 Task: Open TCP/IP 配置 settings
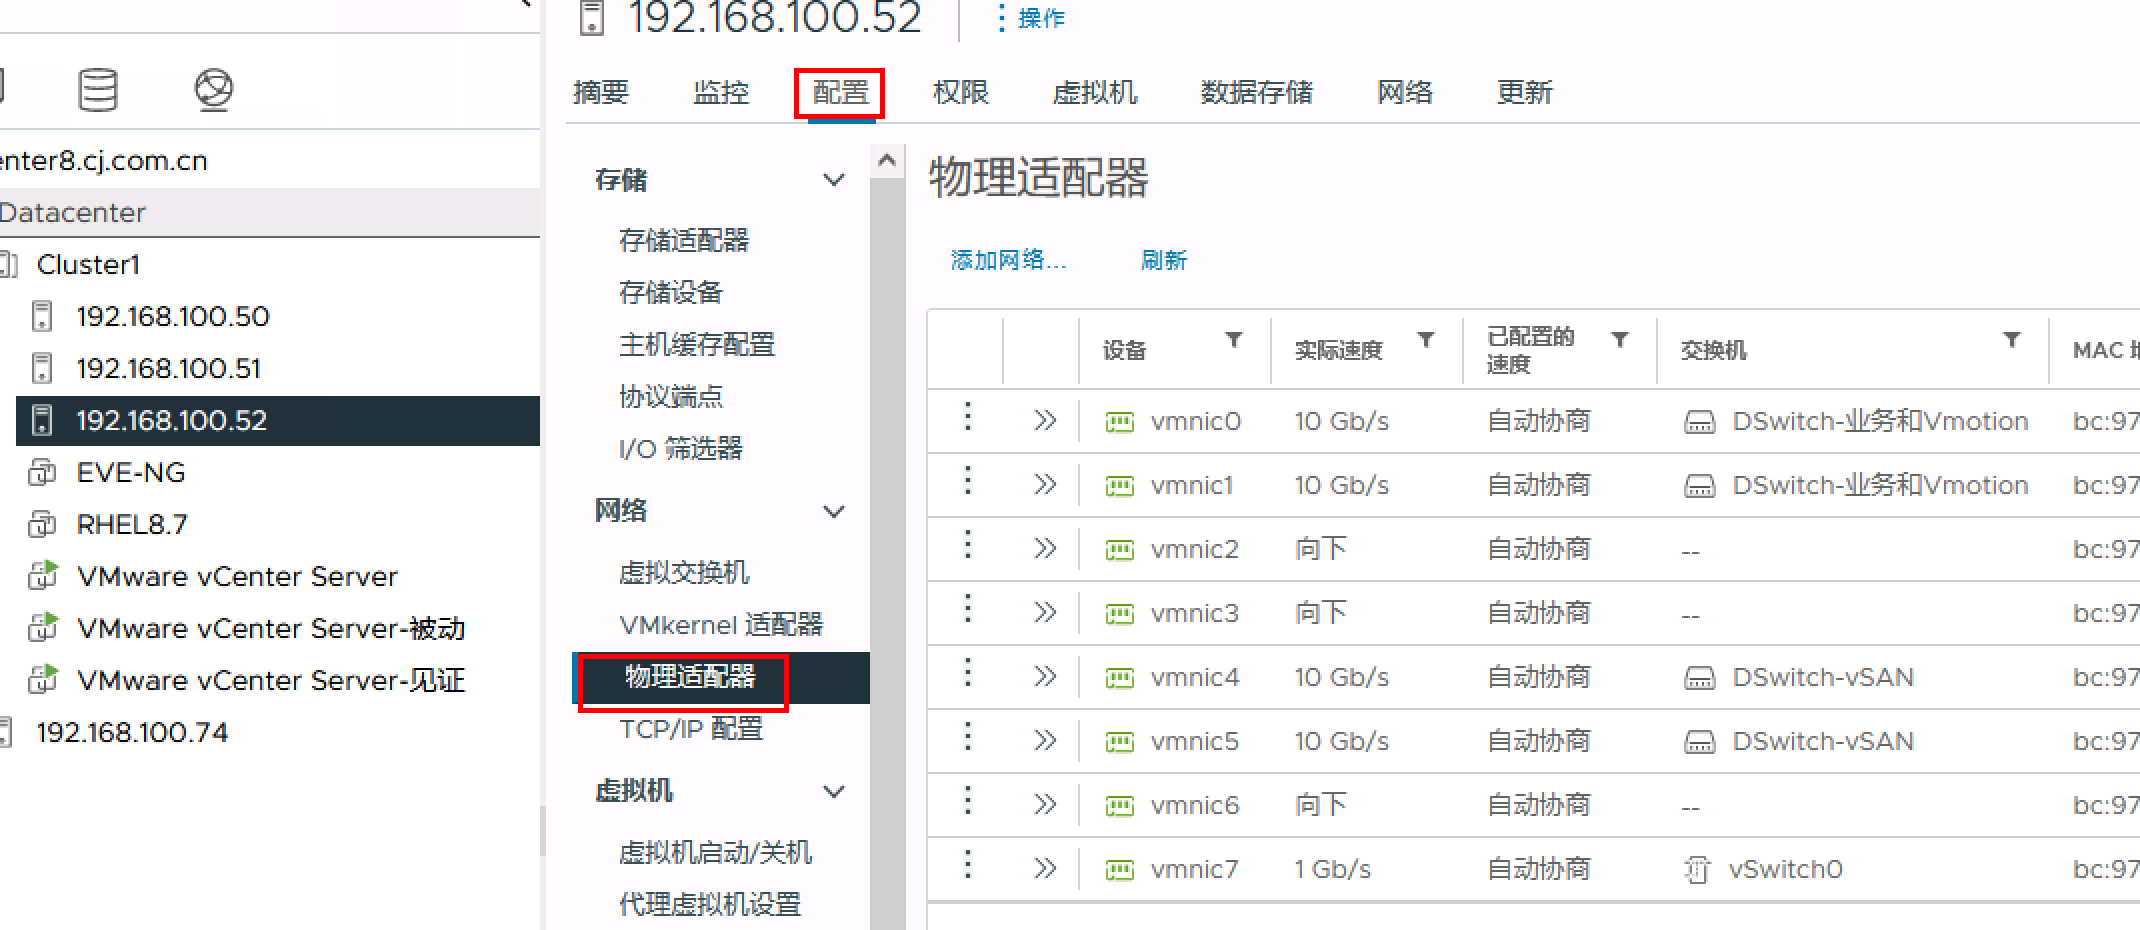(691, 729)
